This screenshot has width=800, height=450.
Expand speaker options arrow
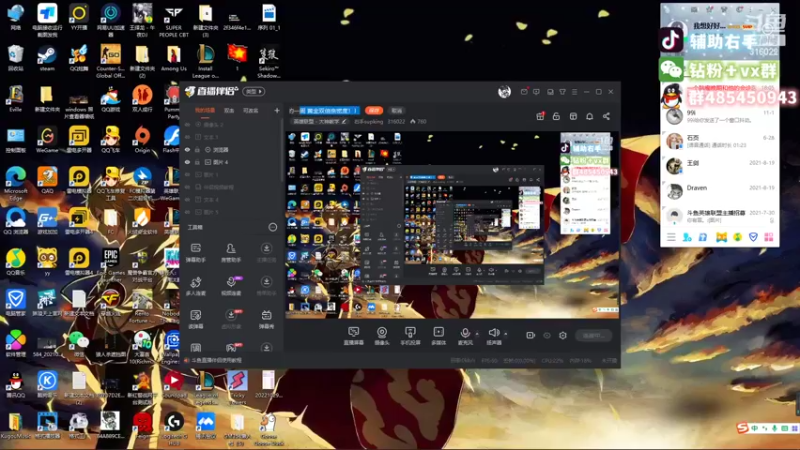tap(506, 334)
